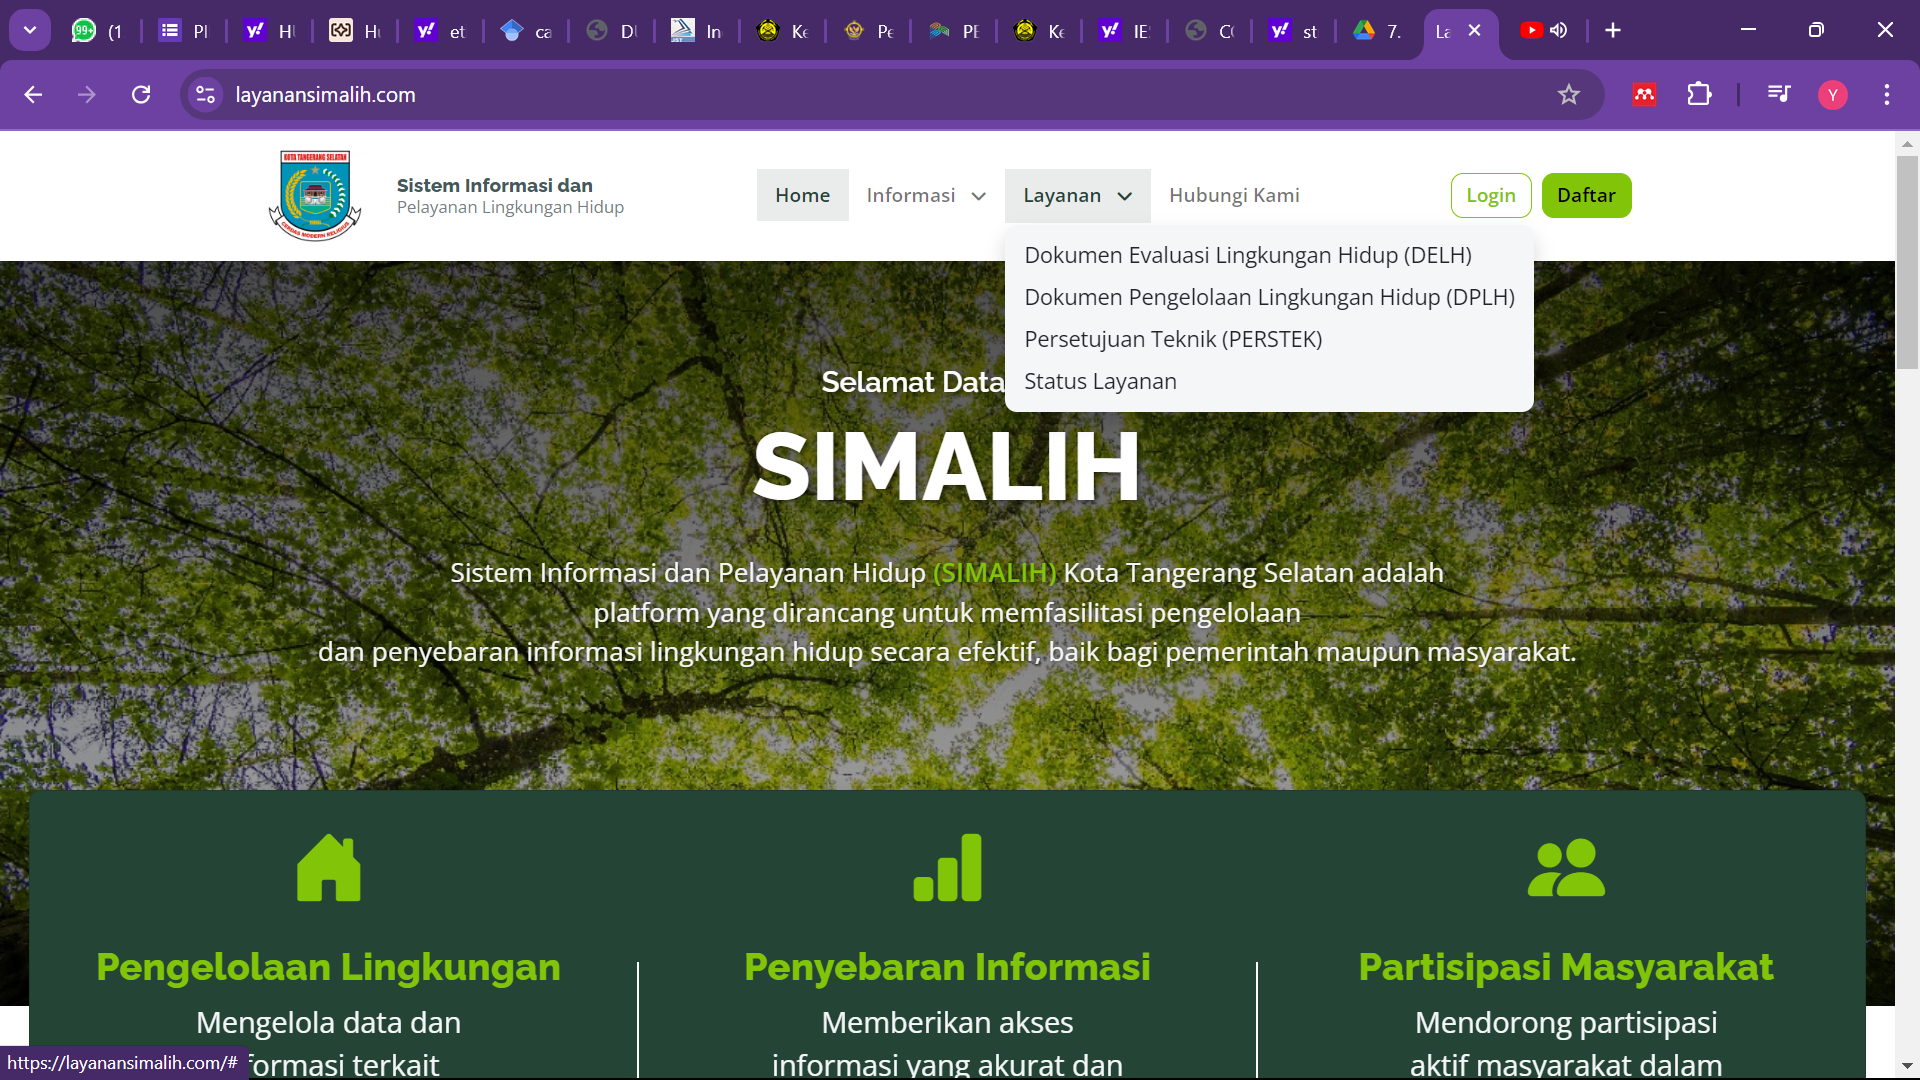Switch to the WhatsApp tab
The image size is (1920, 1080).
(x=98, y=31)
